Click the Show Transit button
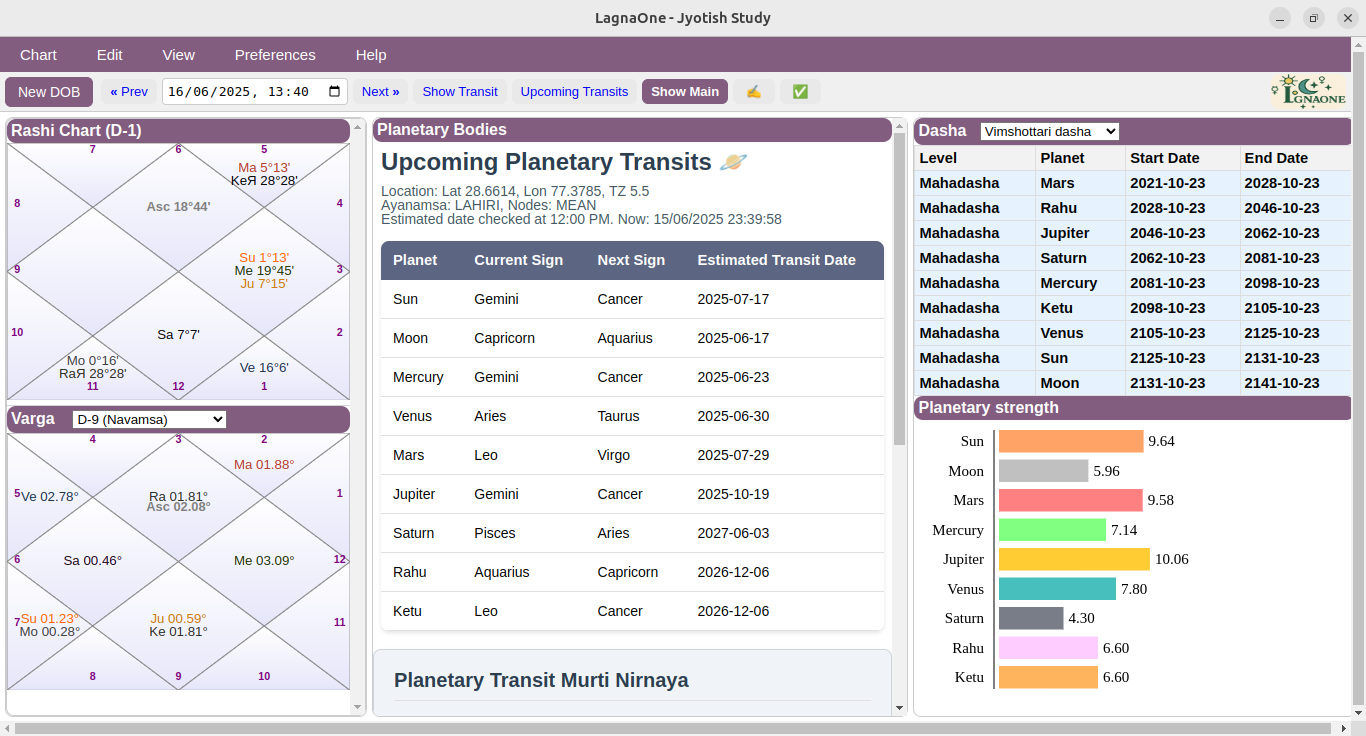The height and width of the screenshot is (736, 1366). (x=460, y=92)
